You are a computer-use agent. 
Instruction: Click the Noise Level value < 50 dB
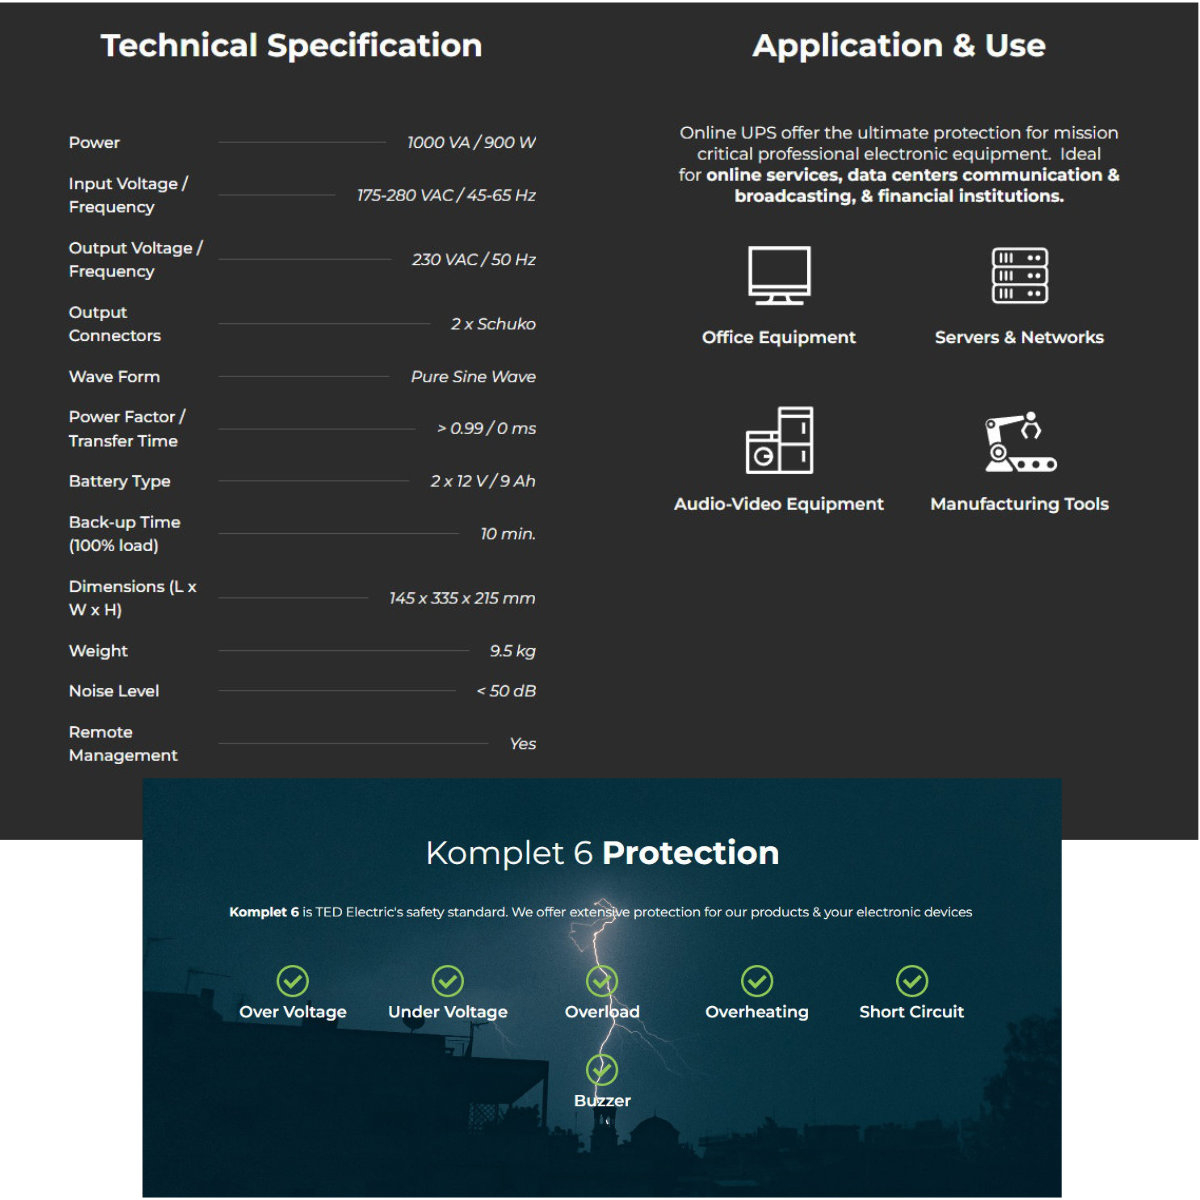coord(506,691)
